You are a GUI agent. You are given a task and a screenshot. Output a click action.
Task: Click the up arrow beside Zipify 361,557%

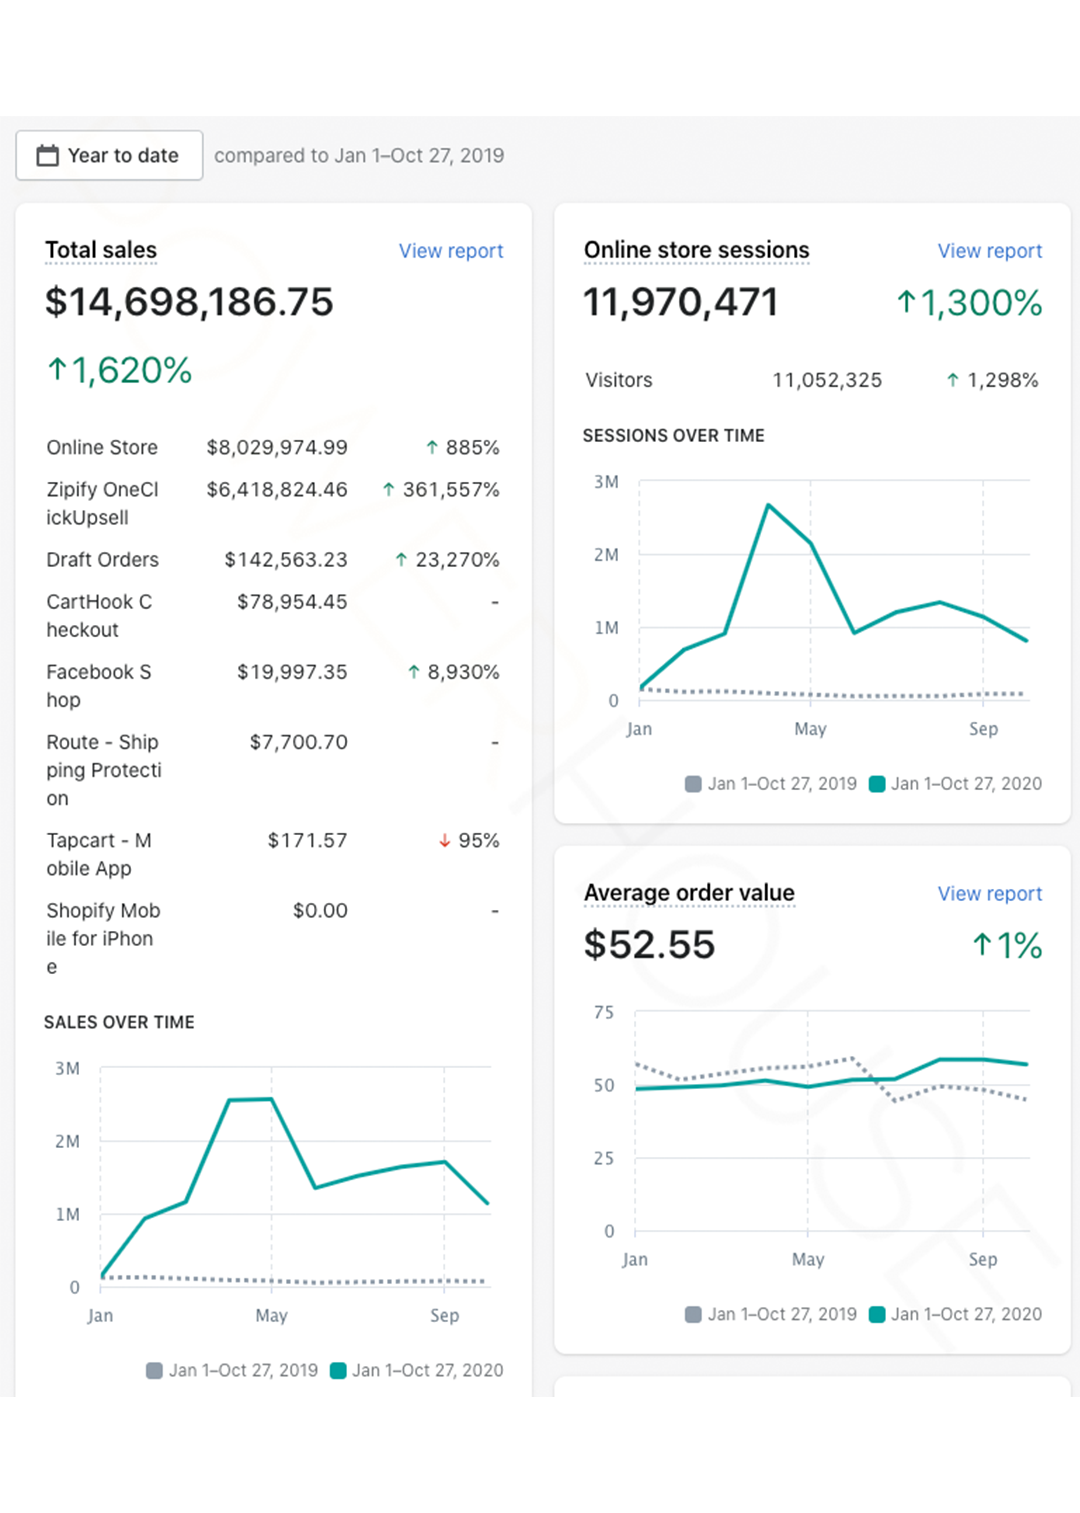pos(388,490)
